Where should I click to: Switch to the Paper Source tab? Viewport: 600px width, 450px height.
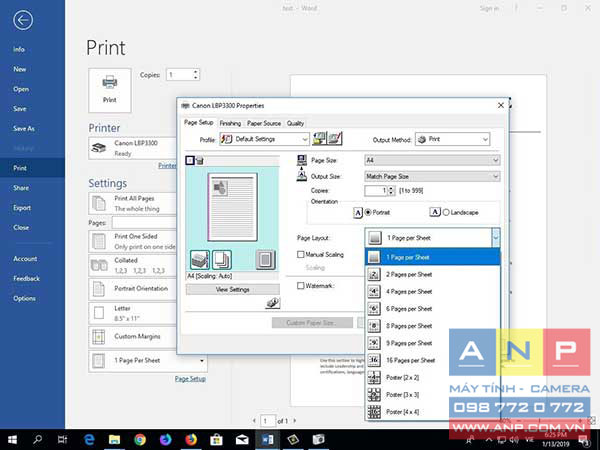tap(264, 123)
